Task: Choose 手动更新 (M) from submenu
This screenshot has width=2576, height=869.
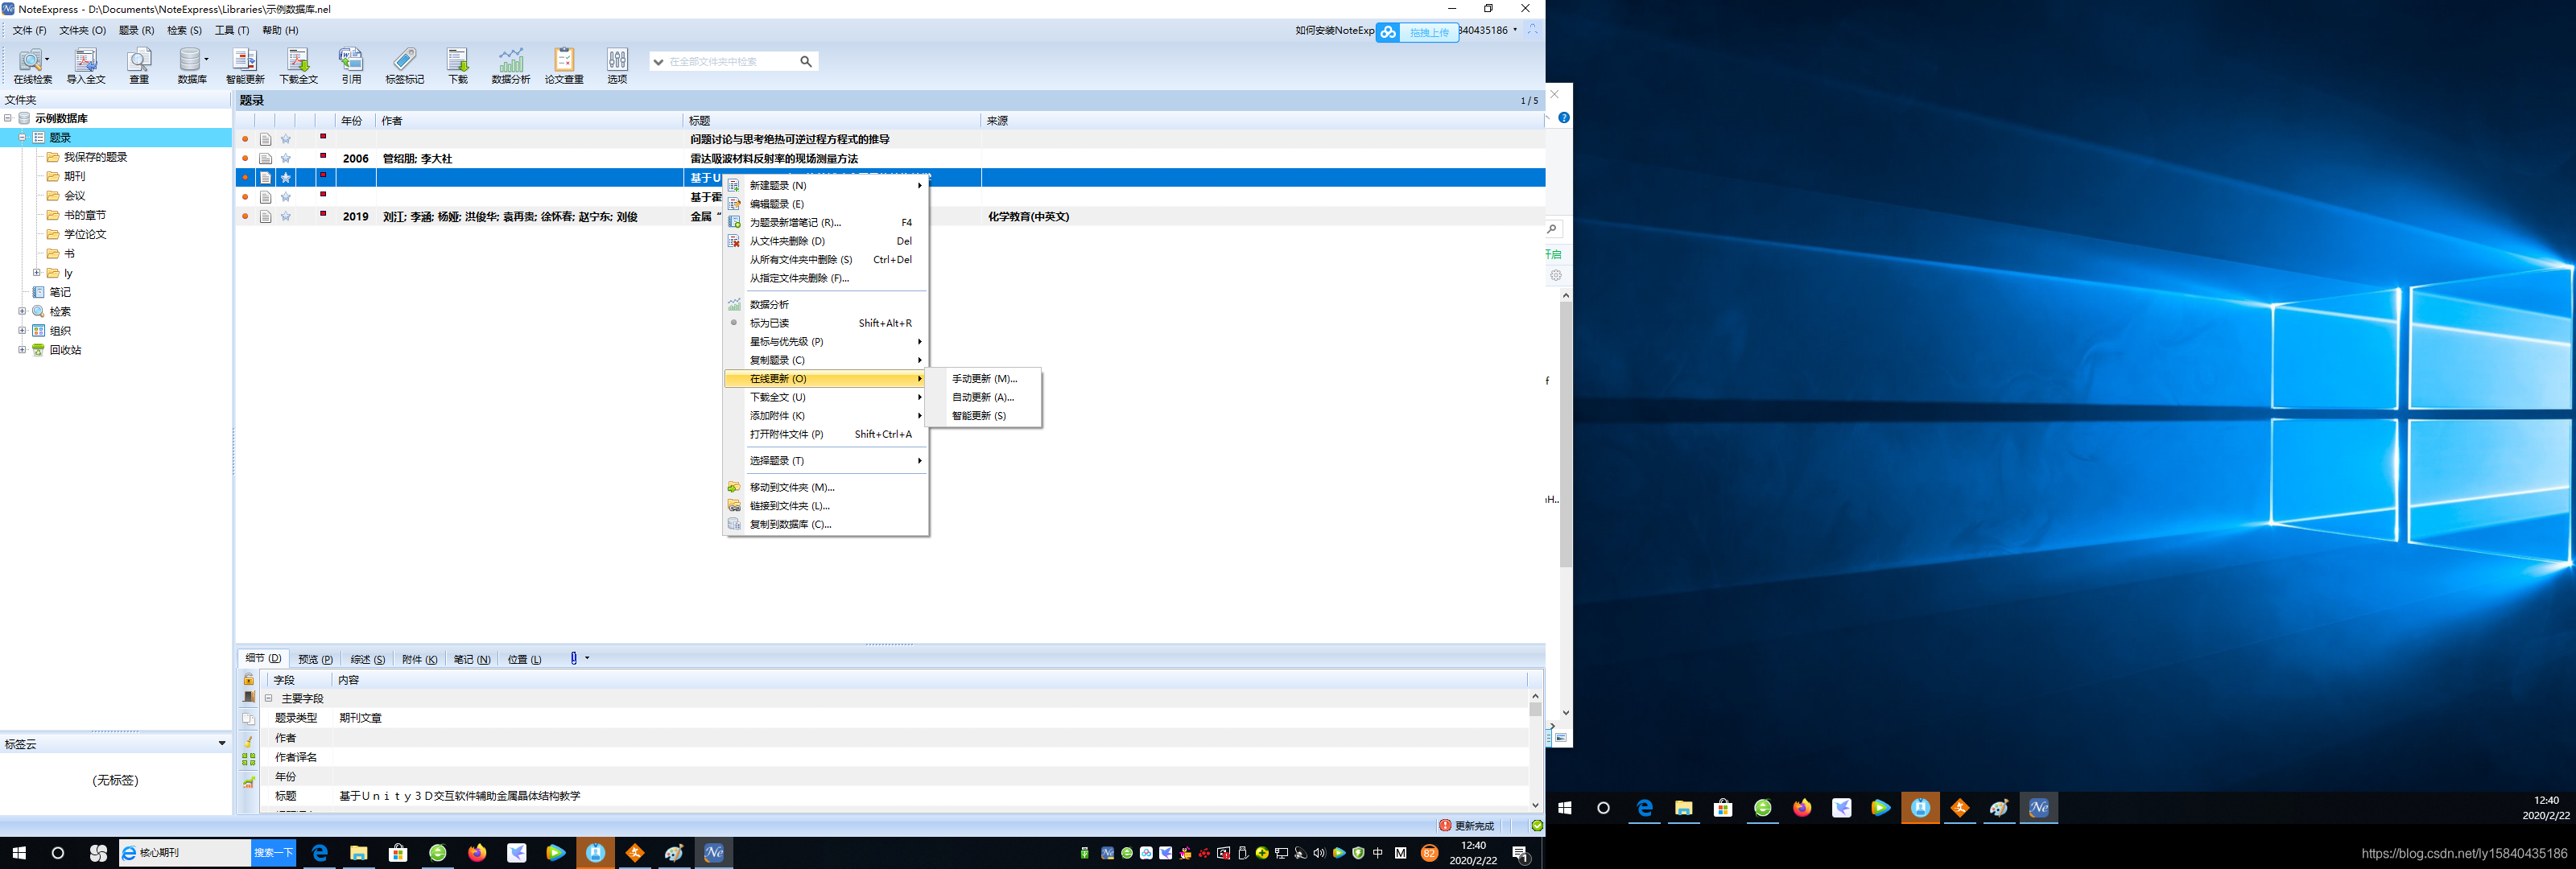Action: 984,379
